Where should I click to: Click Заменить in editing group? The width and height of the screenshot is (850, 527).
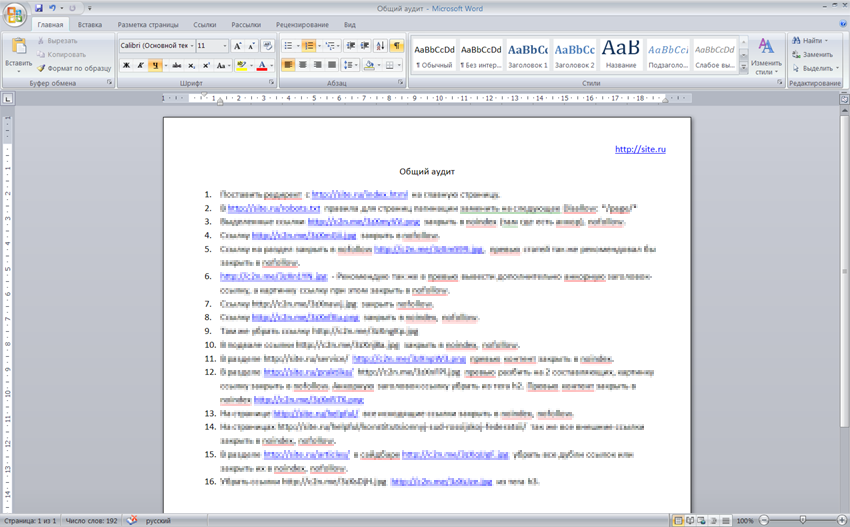click(x=812, y=54)
